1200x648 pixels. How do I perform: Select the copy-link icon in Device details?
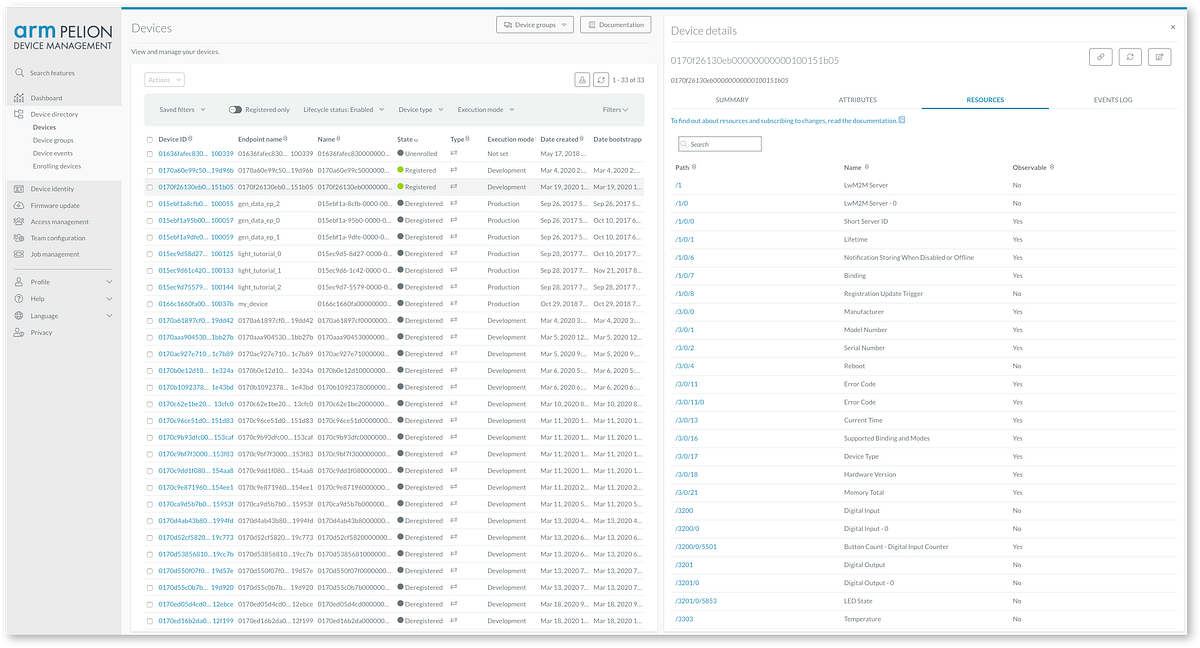(x=1100, y=57)
